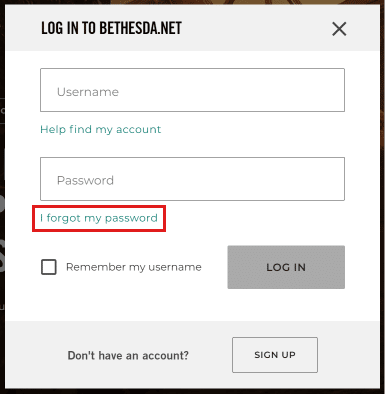This screenshot has height=394, width=385.
Task: Select the Password placeholder text
Action: click(85, 180)
